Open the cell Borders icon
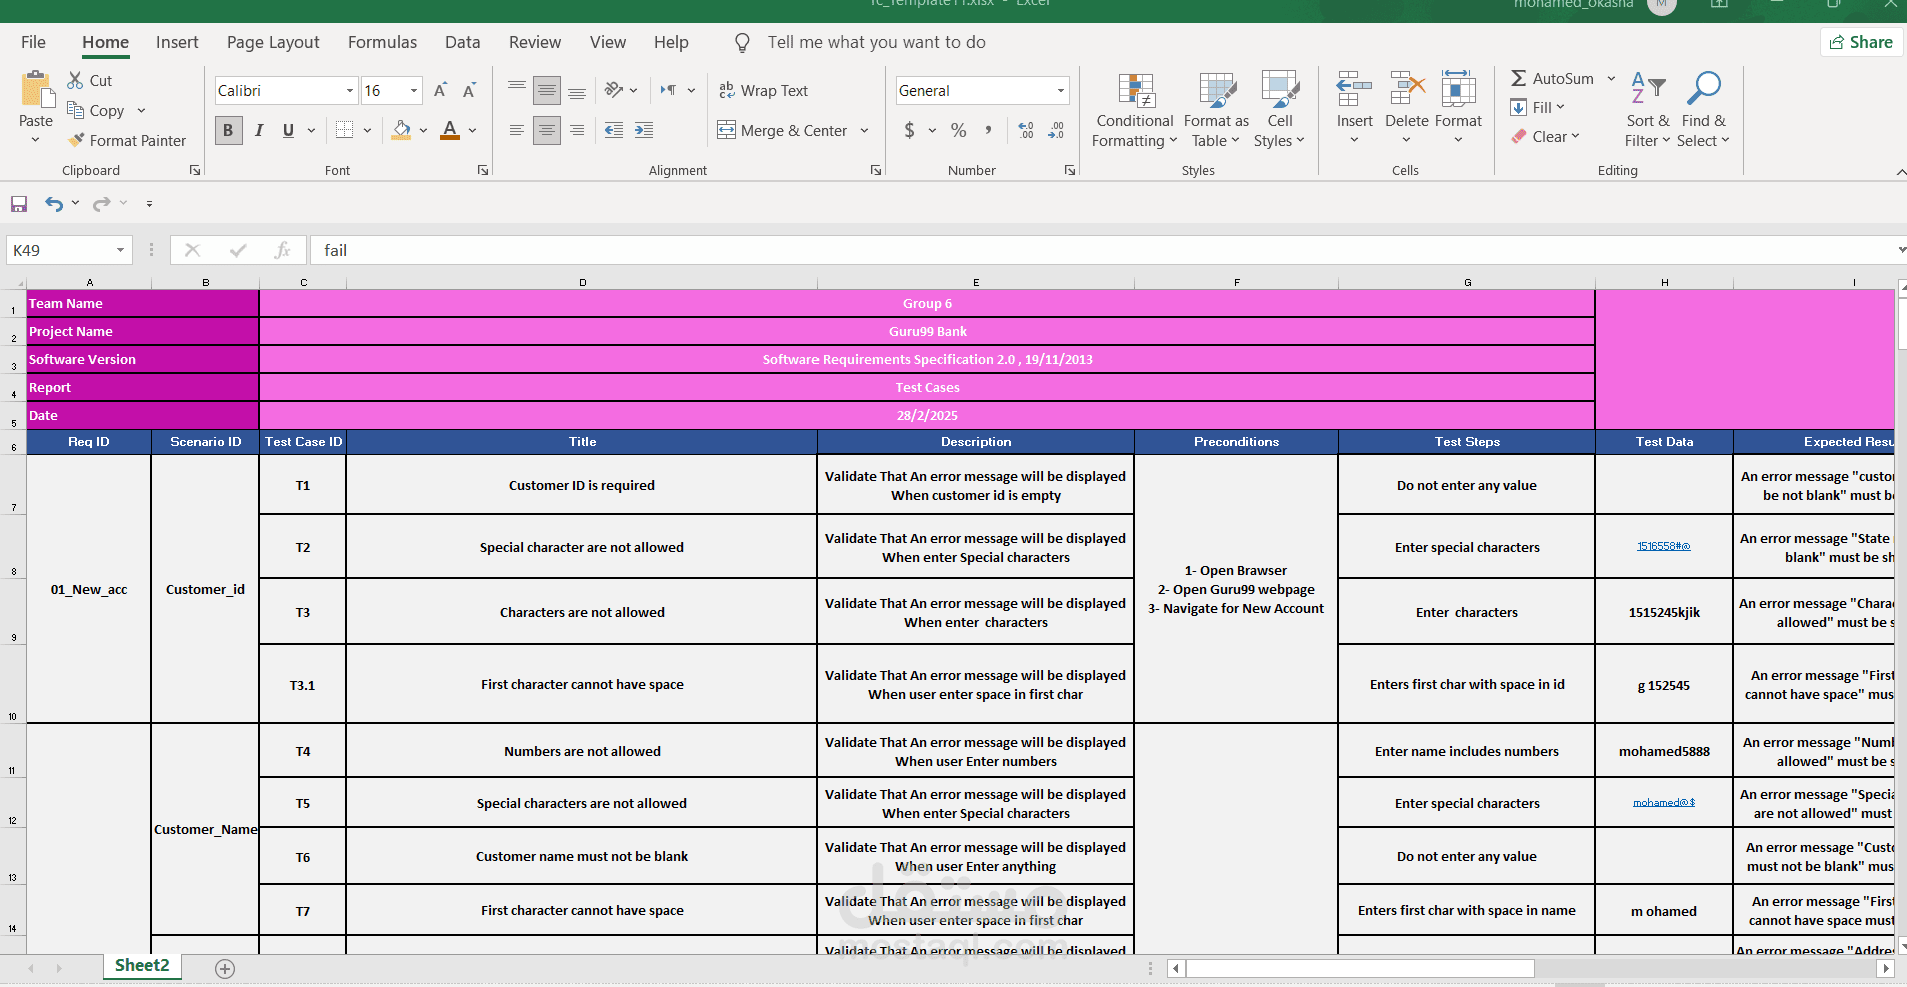Screen dimensions: 1907x987 pos(345,130)
